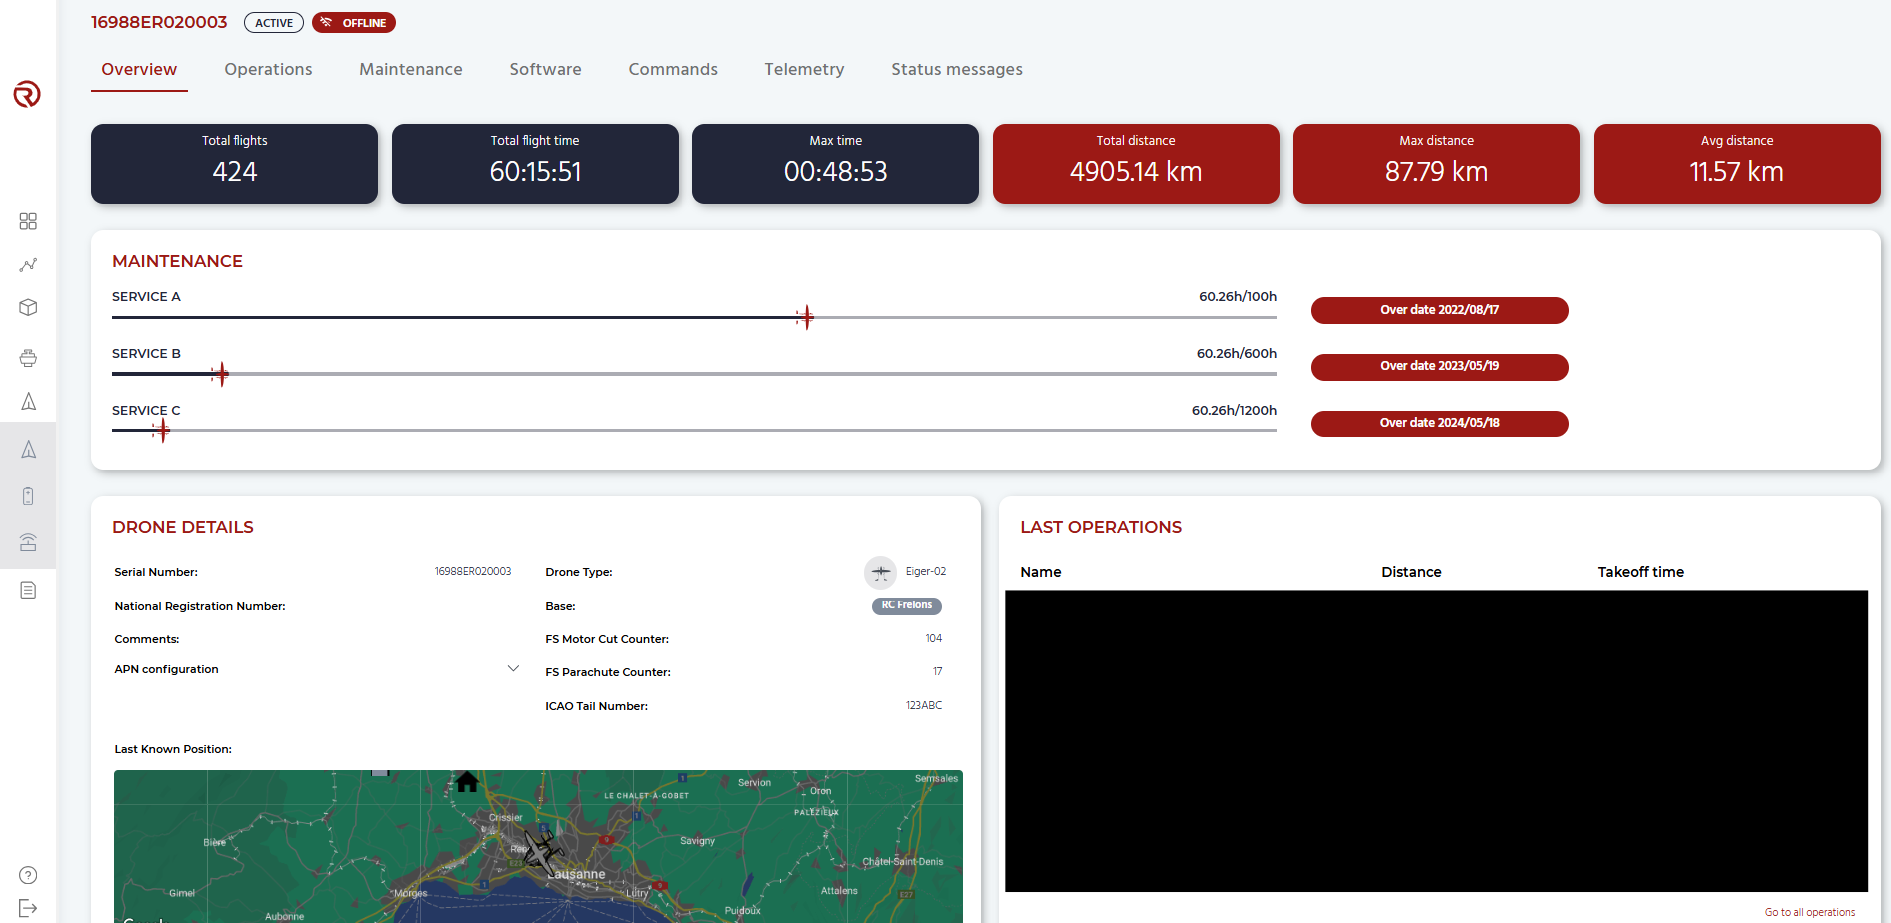Viewport: 1891px width, 923px height.
Task: View the Status messages tab
Action: click(x=957, y=69)
